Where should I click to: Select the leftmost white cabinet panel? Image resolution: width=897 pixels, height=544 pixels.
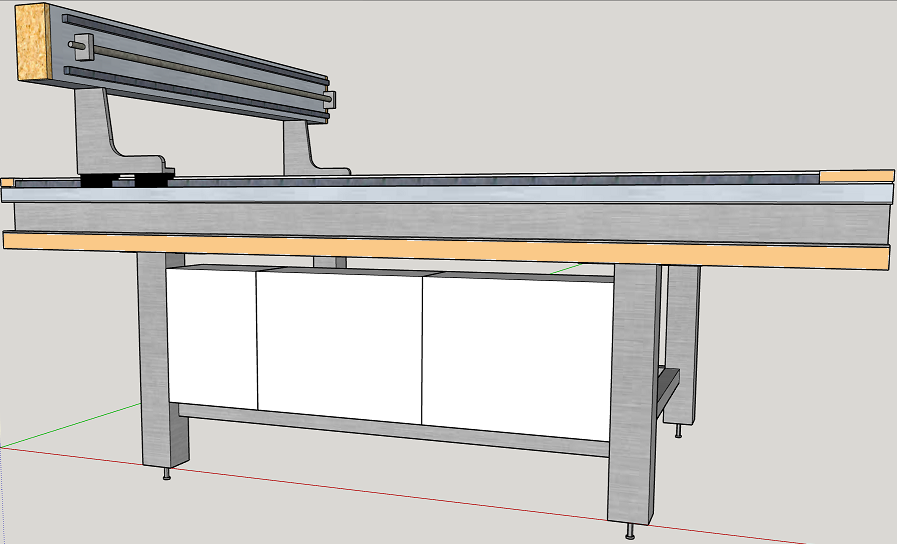pos(211,340)
